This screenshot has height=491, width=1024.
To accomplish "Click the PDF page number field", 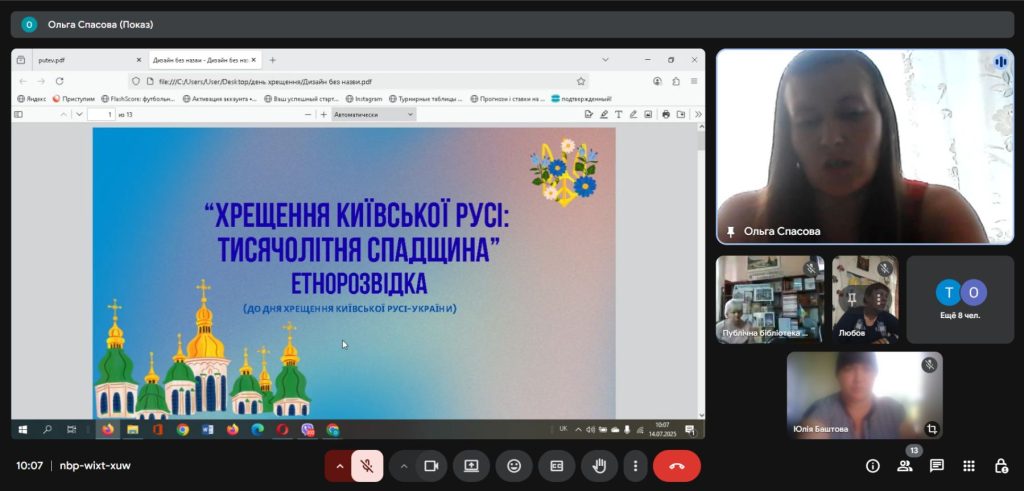I will click(x=102, y=114).
